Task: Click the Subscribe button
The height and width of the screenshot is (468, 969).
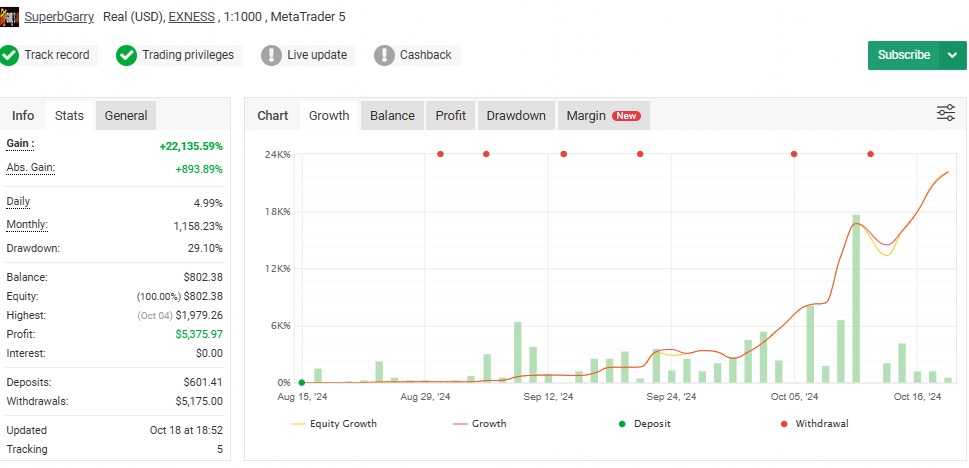Action: click(x=904, y=55)
